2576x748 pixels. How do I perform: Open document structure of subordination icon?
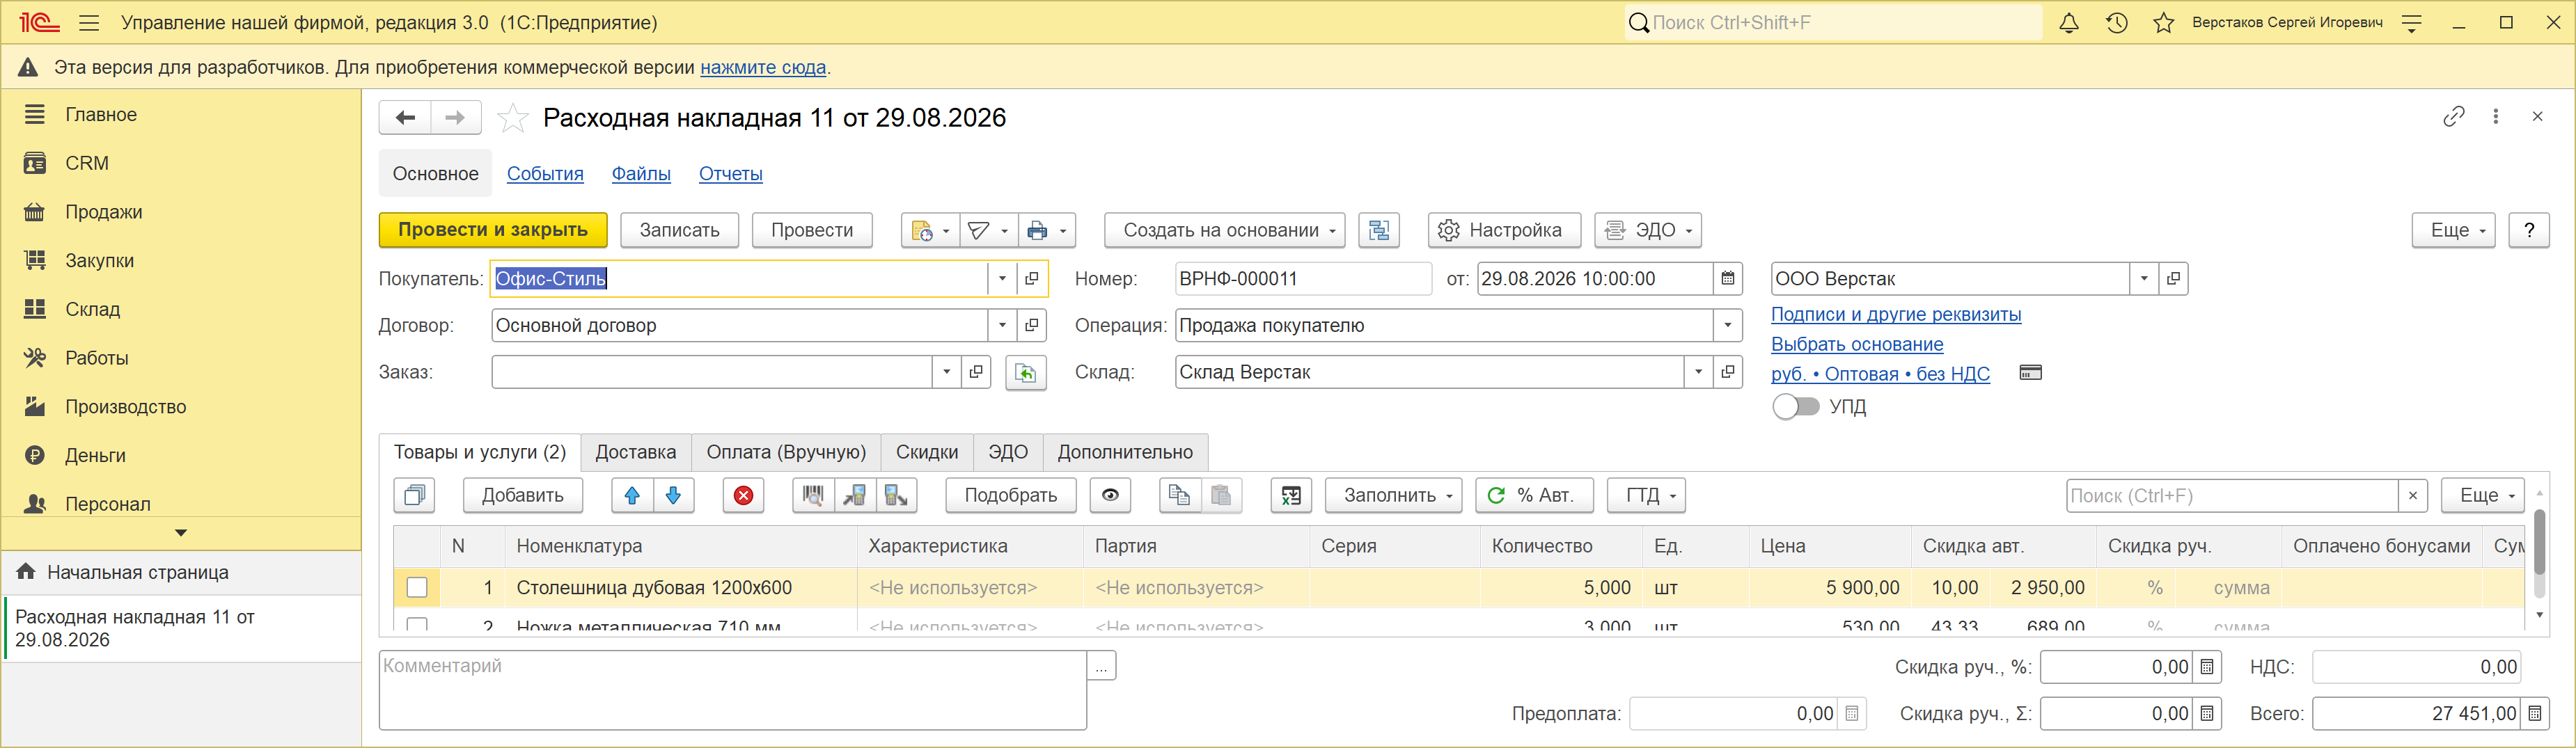pos(1379,230)
